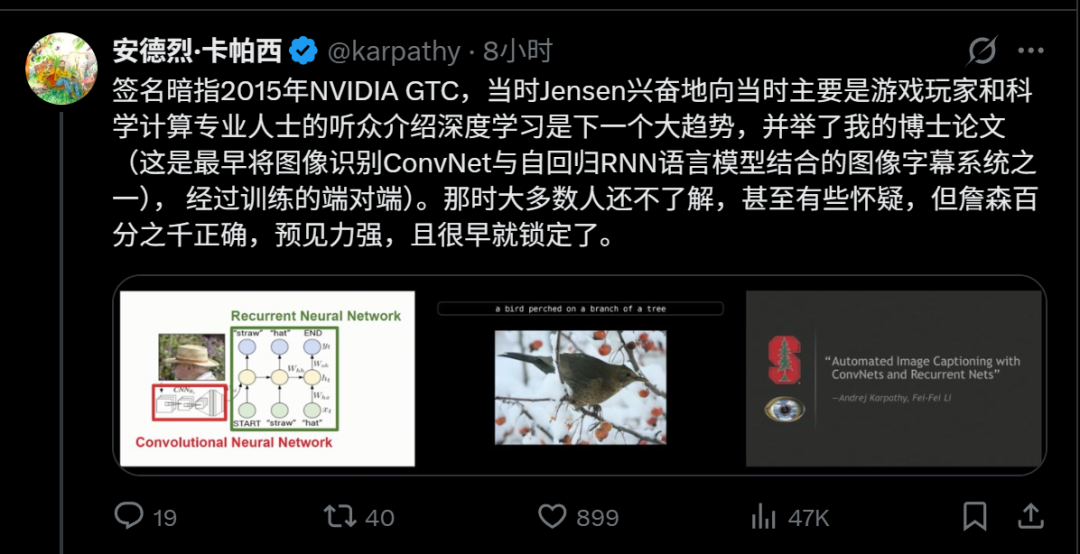The image size is (1080, 554).
Task: Click the repost arrows icon
Action: 340,515
